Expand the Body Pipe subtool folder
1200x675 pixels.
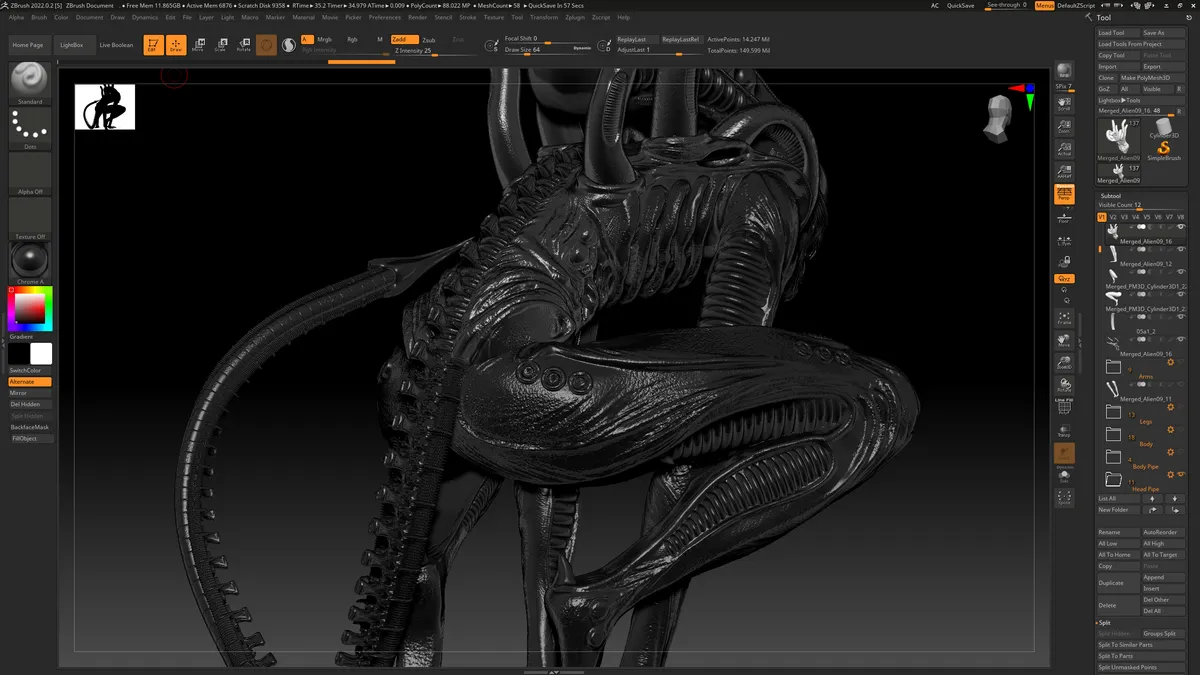1113,456
